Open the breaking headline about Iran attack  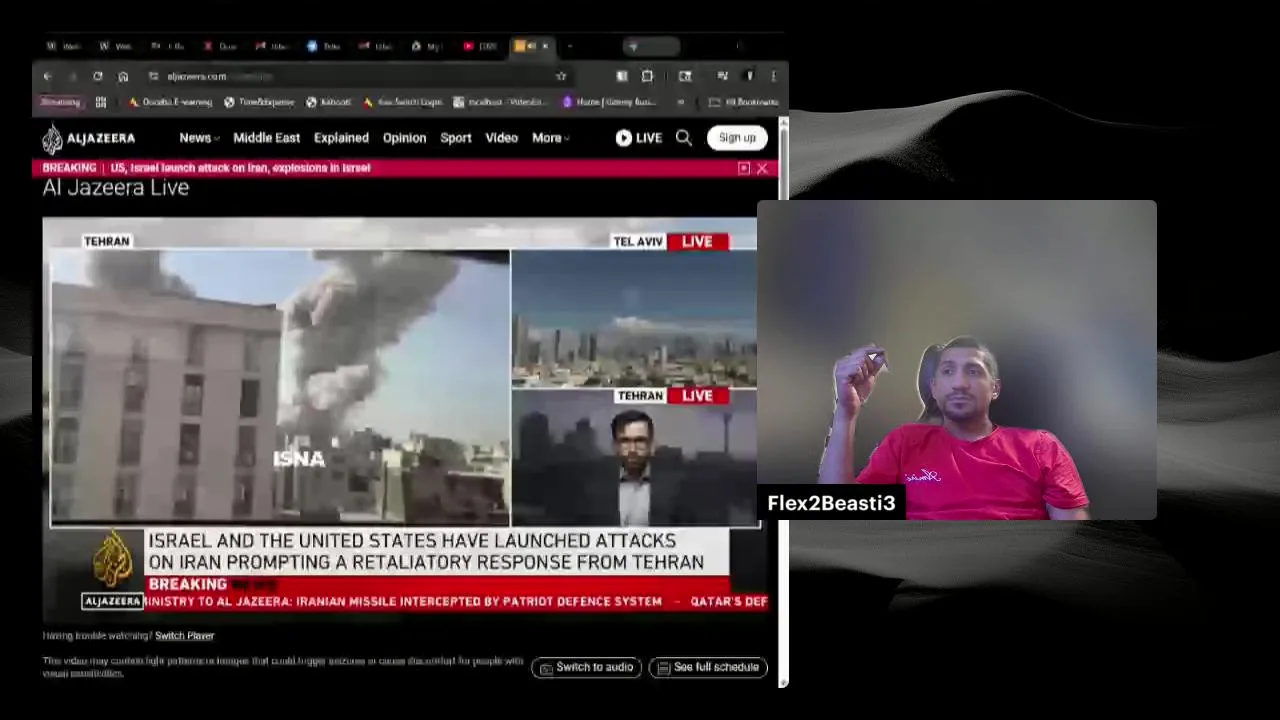pos(240,168)
